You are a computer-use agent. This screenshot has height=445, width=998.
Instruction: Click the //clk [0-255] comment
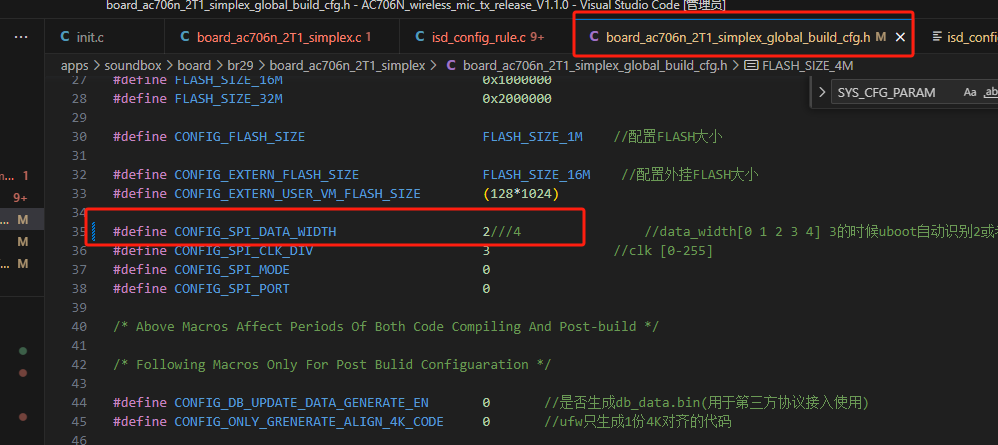(x=663, y=251)
